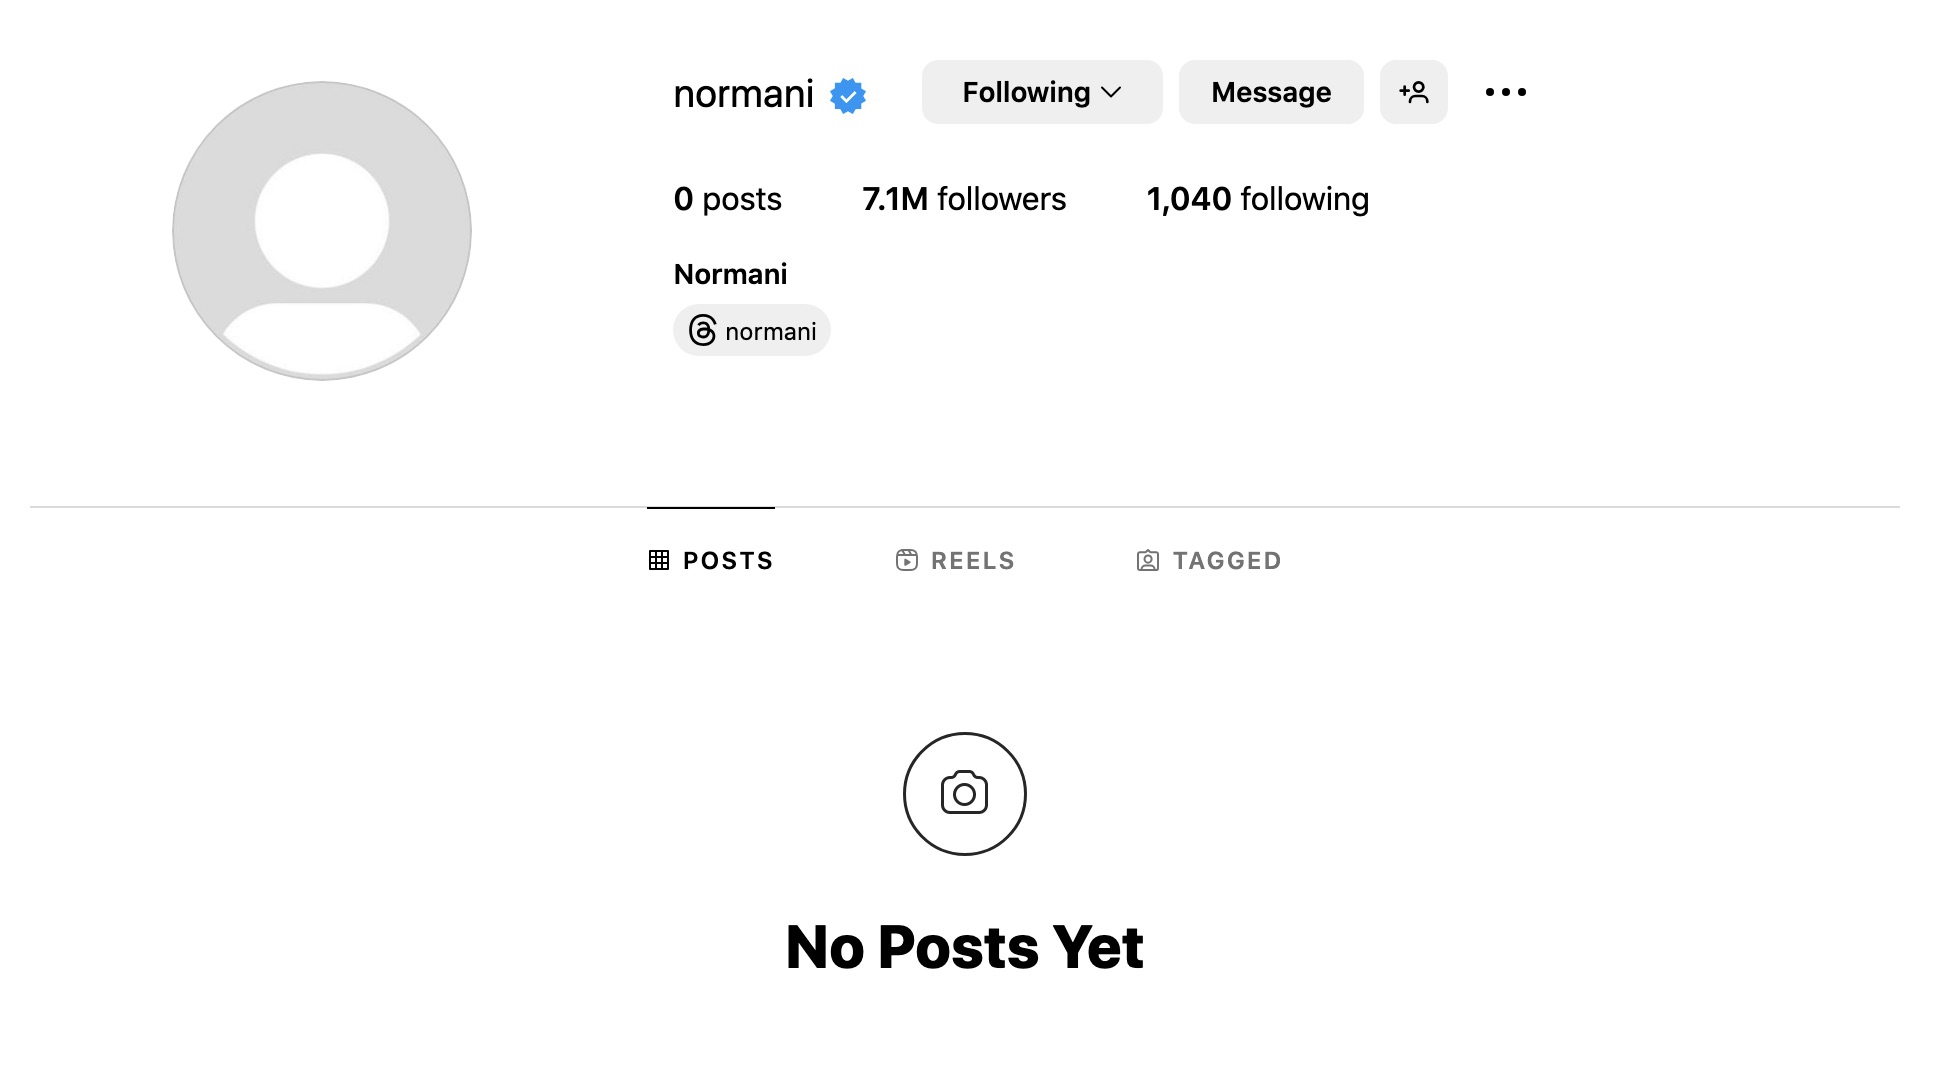Viewport: 1948px width, 1087px height.
Task: Expand the Following dropdown button
Action: [1042, 92]
